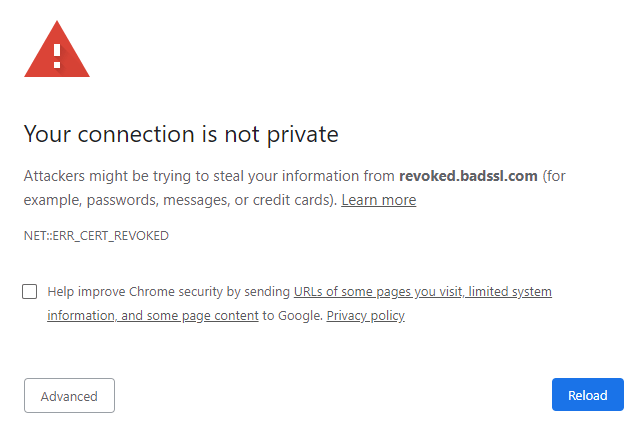The height and width of the screenshot is (436, 638).
Task: Select the 'limited system' link portion
Action: [510, 292]
